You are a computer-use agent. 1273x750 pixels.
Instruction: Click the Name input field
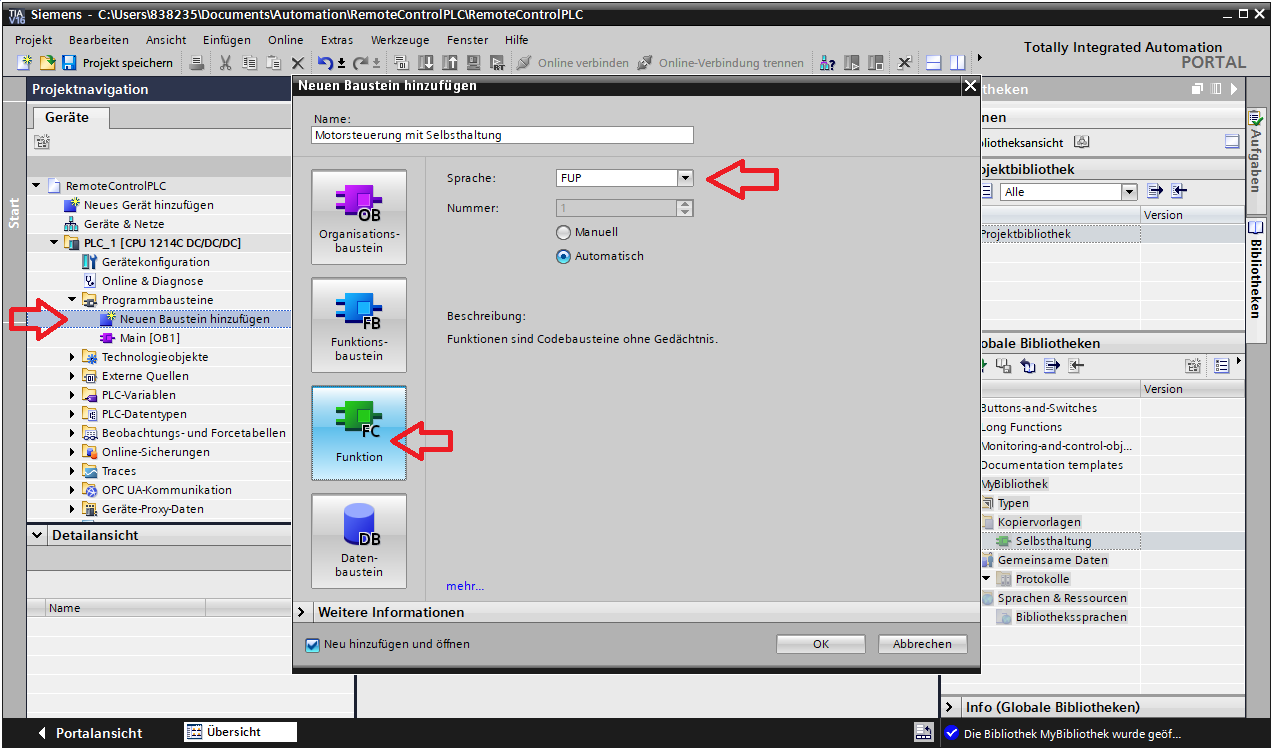pos(503,135)
